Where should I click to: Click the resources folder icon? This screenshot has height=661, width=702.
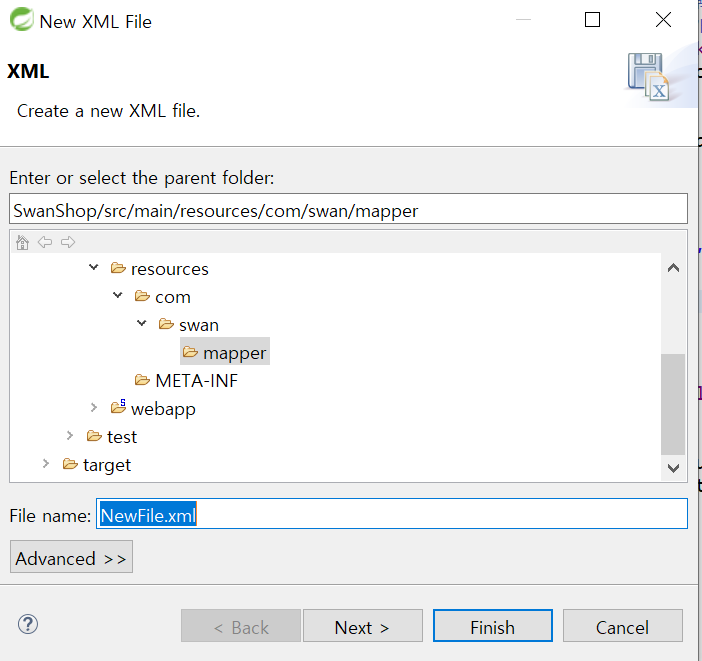pos(118,268)
